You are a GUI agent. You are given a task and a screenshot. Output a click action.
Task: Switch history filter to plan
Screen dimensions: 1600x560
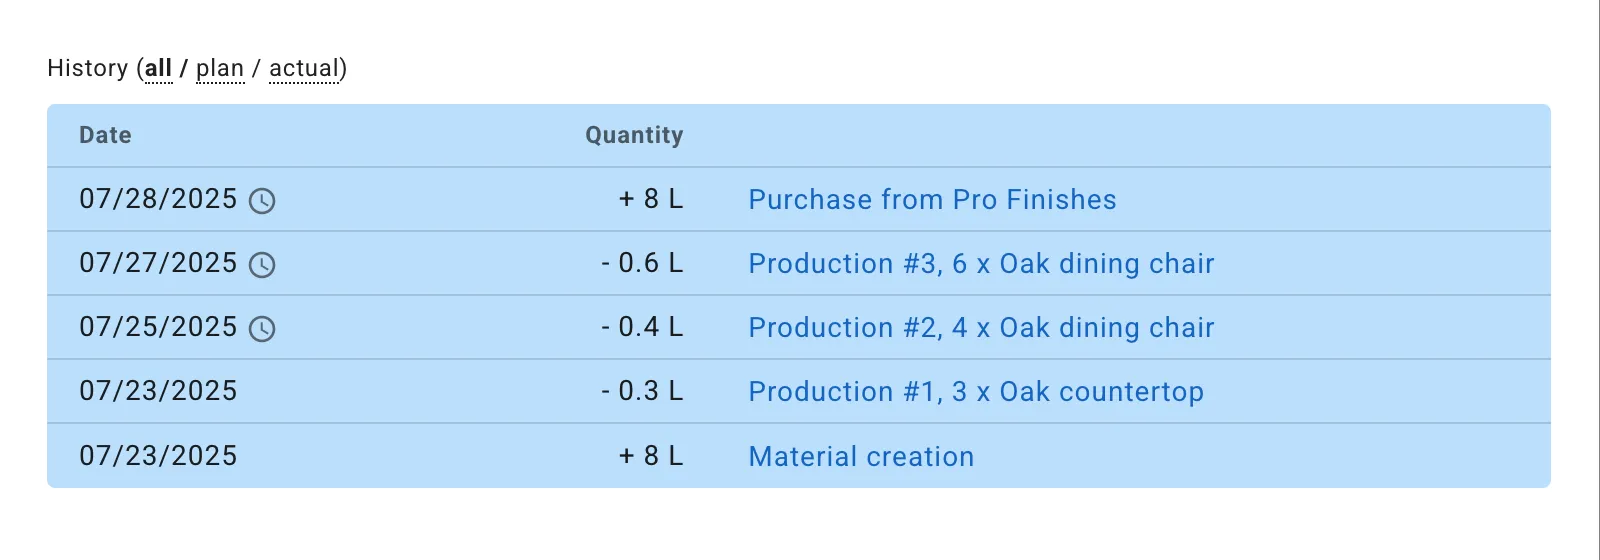[x=220, y=68]
